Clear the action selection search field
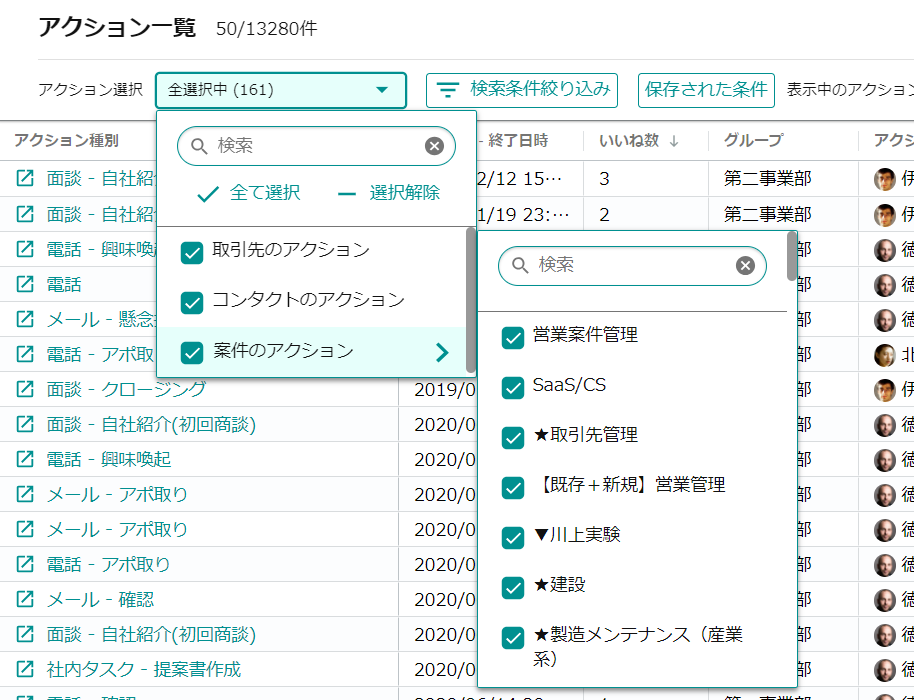The width and height of the screenshot is (914, 700). [434, 146]
